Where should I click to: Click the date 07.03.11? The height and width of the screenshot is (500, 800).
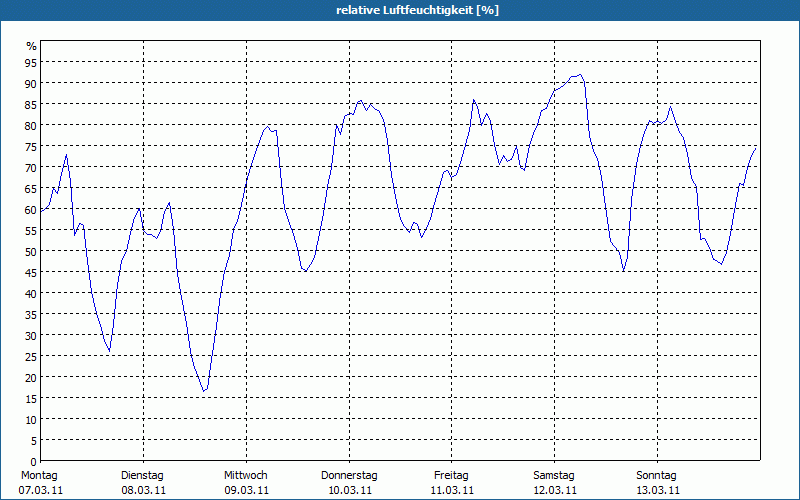41,490
